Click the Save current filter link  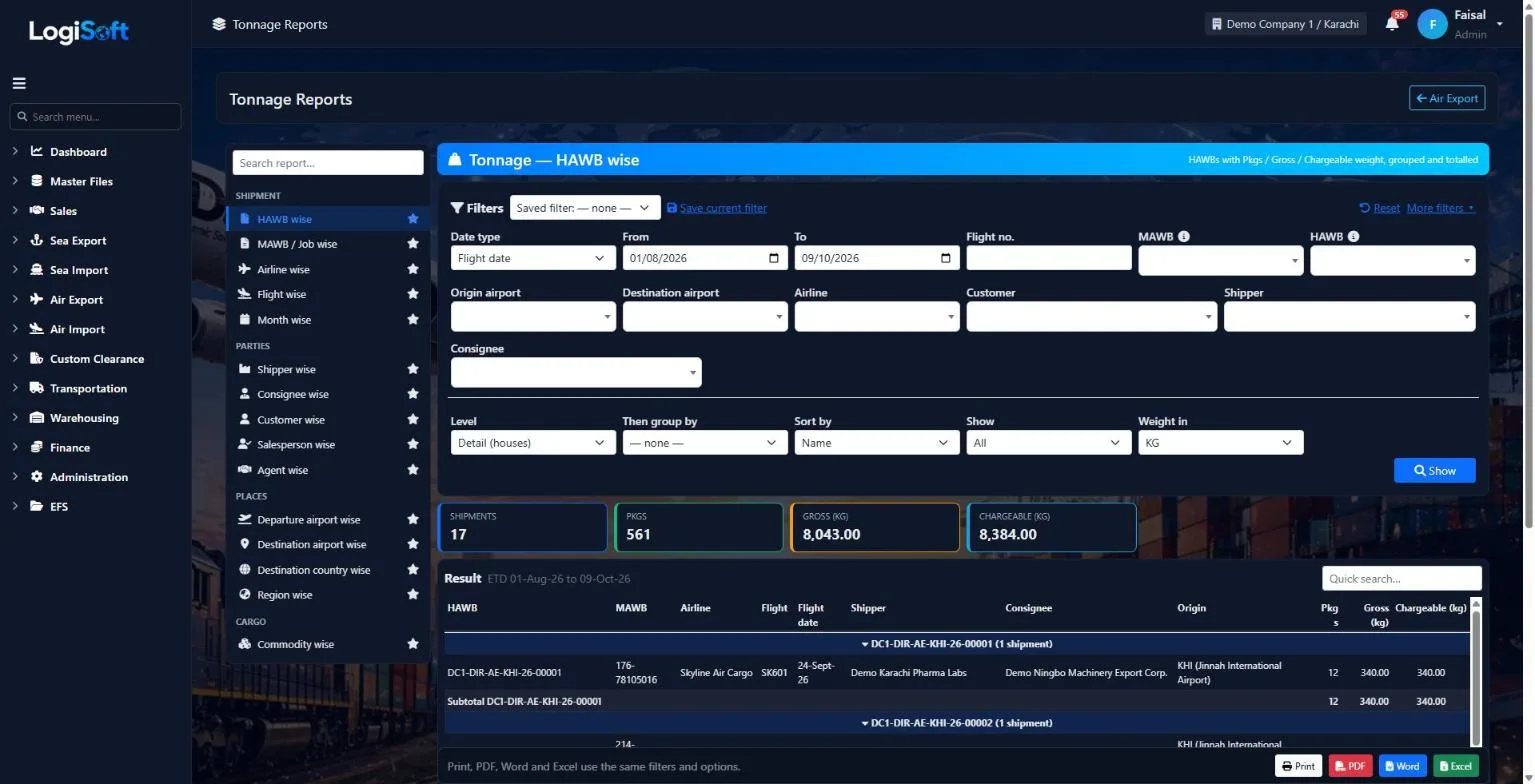723,208
